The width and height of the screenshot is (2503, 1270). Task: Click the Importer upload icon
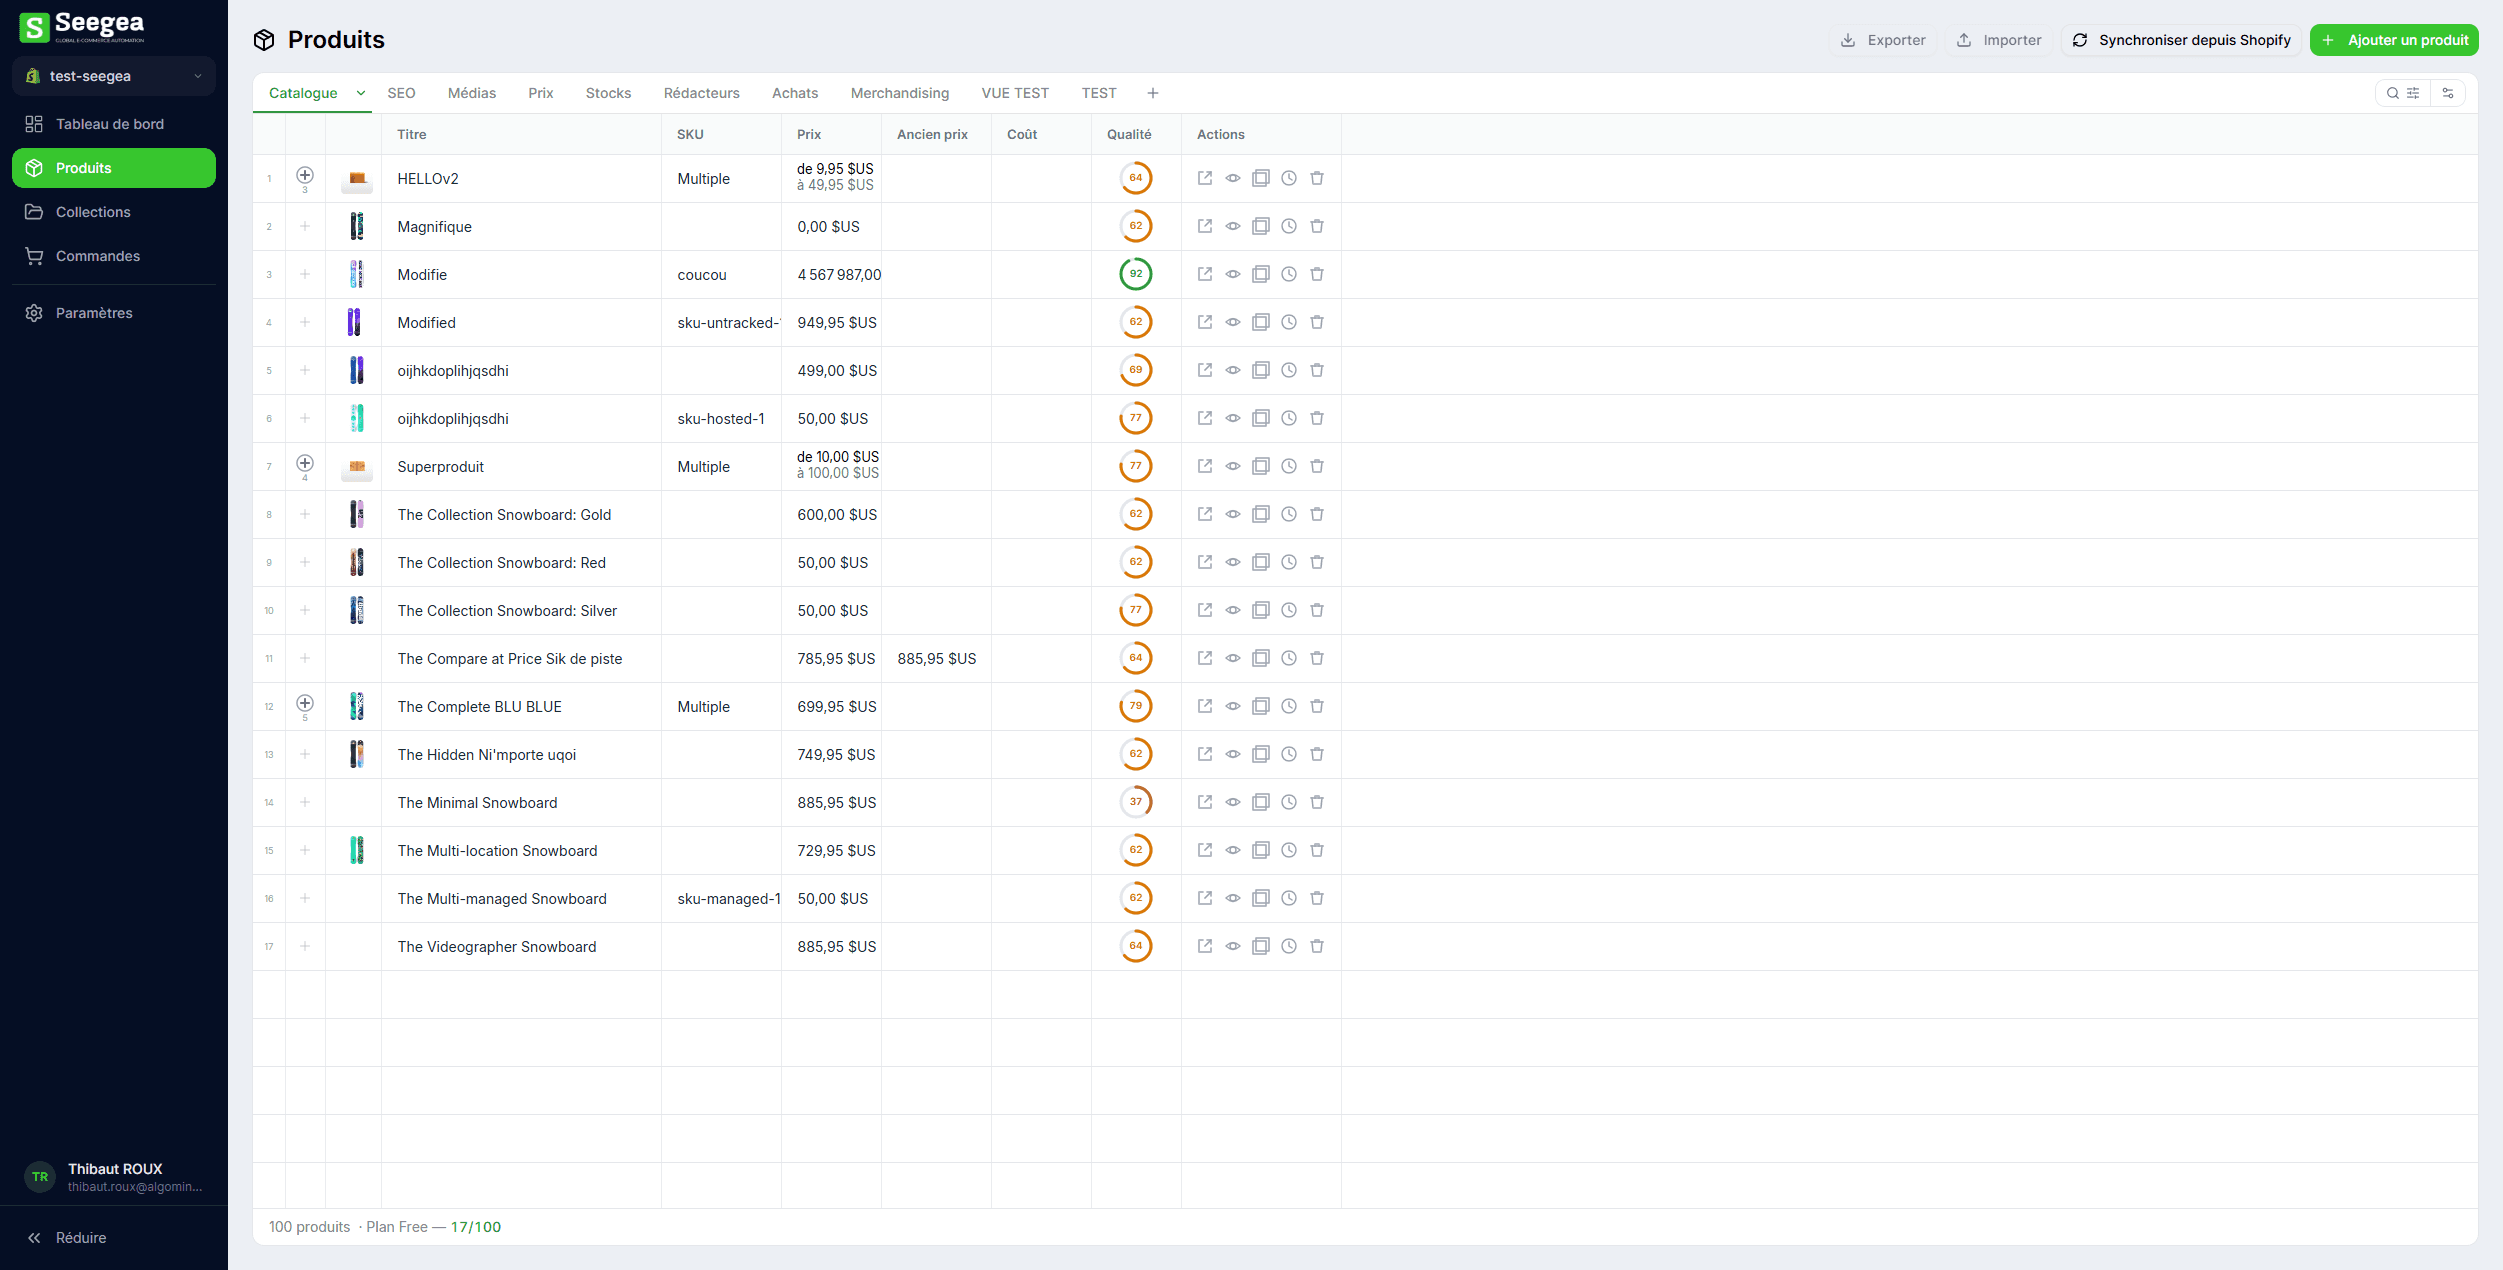coord(1966,40)
